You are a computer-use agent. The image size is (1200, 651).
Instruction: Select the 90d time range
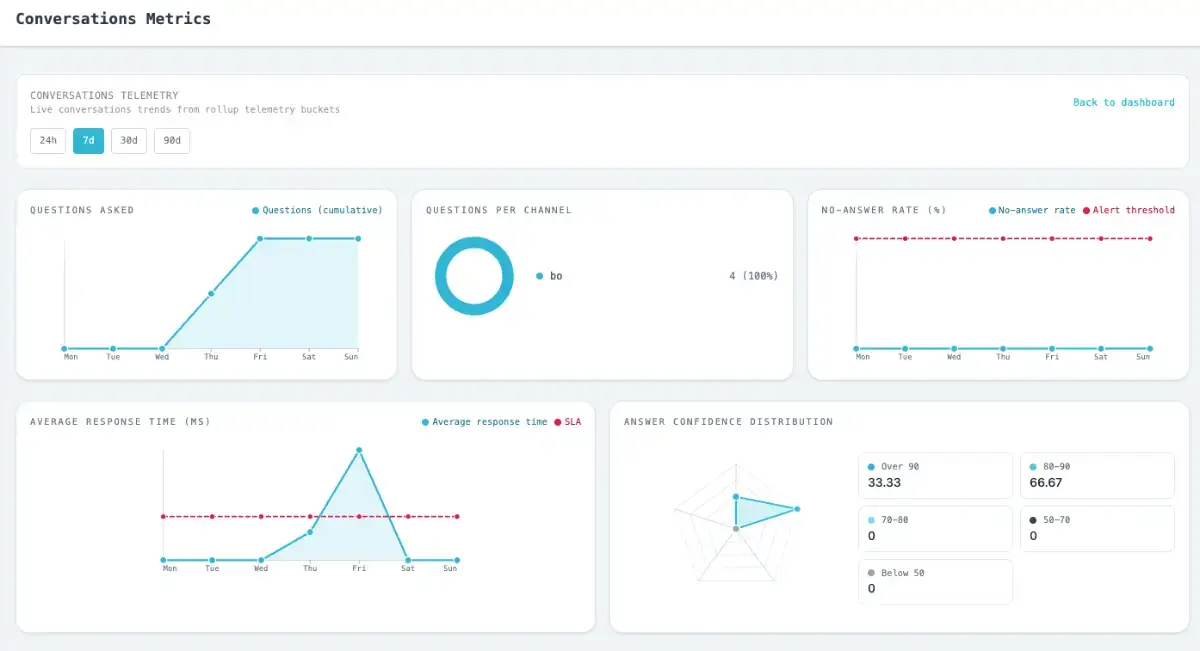(171, 141)
